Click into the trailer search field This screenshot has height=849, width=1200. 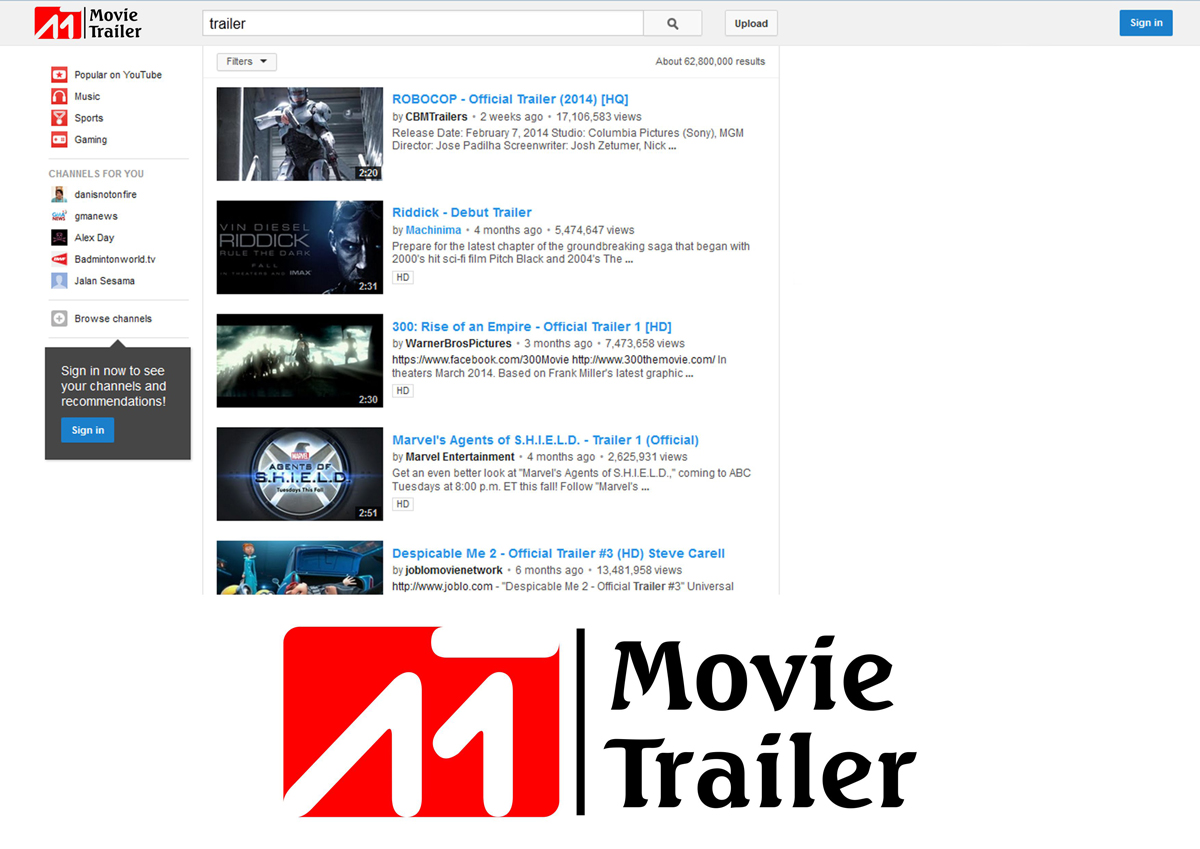tap(423, 23)
